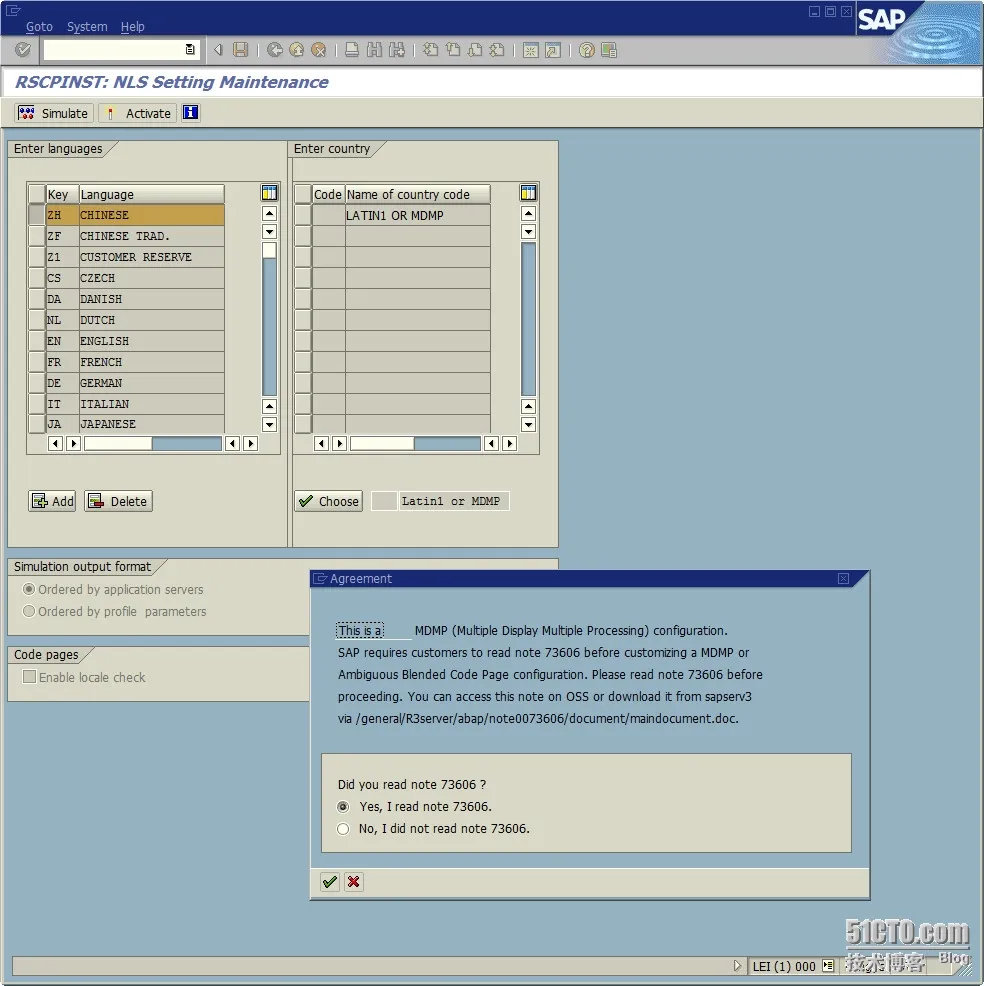Image resolution: width=984 pixels, height=986 pixels.
Task: Click the Previous Page icon in toolbar
Action: 453,50
